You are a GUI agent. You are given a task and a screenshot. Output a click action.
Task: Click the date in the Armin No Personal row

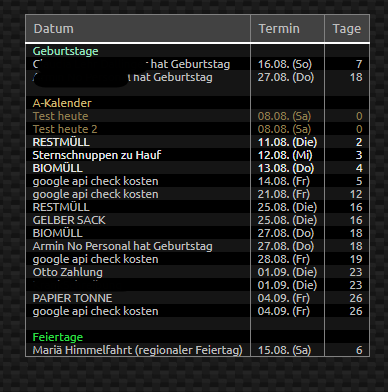[x=286, y=246]
